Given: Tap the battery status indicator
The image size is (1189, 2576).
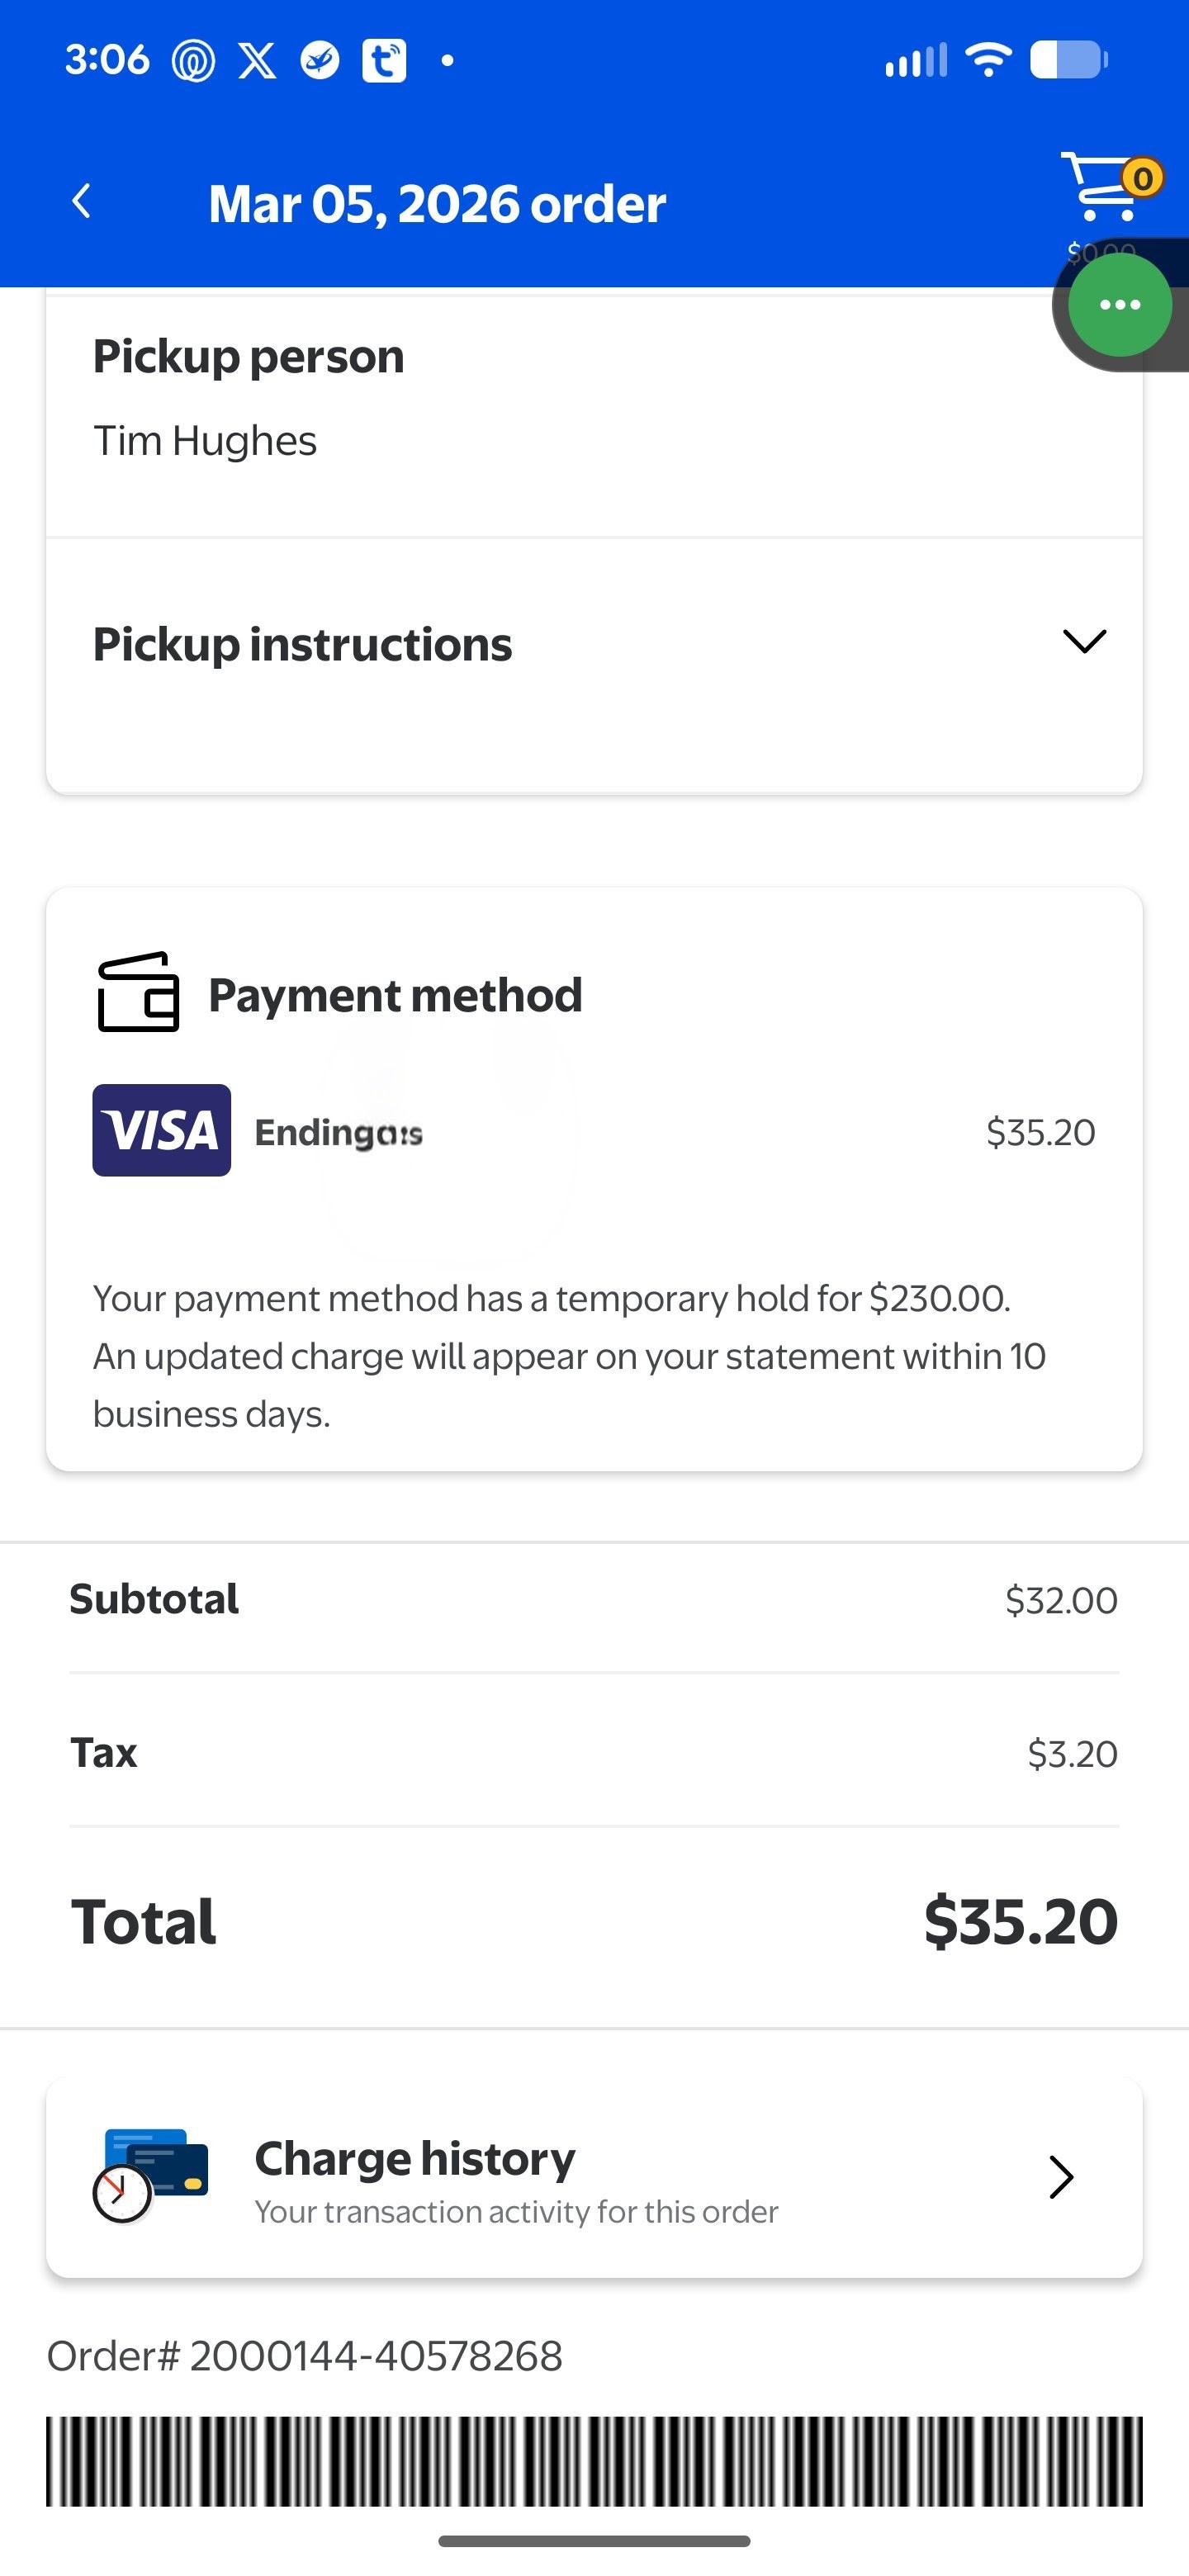Looking at the screenshot, I should pyautogui.click(x=1069, y=60).
